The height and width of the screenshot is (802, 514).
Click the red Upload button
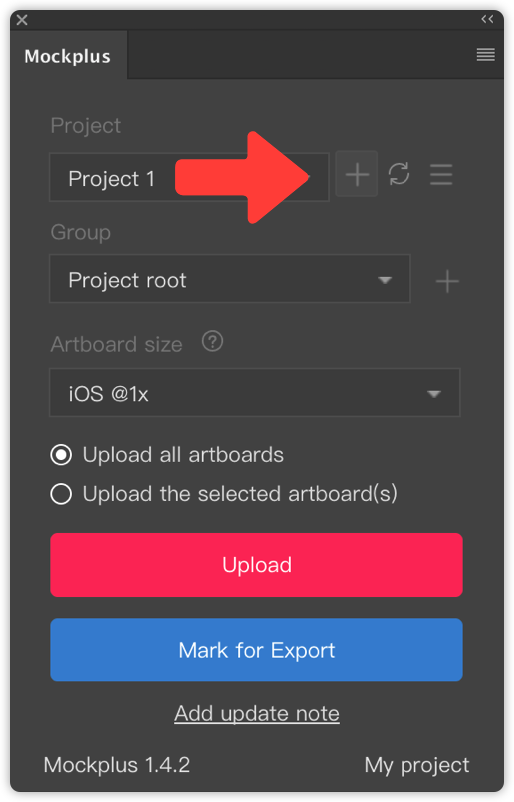coord(256,565)
